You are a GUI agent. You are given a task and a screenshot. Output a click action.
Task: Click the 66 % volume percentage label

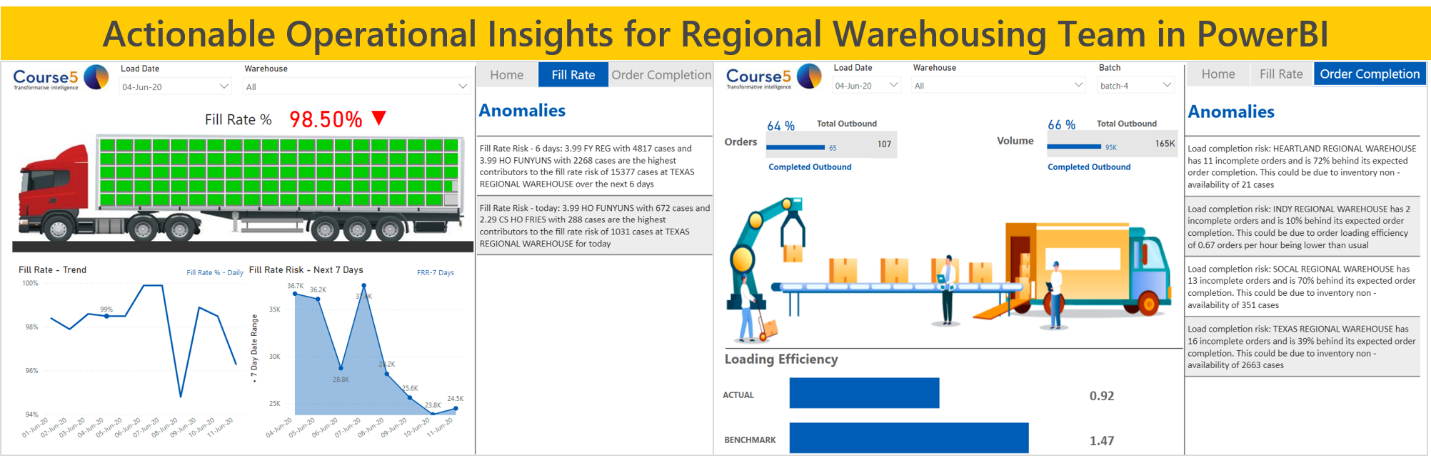(x=1062, y=125)
